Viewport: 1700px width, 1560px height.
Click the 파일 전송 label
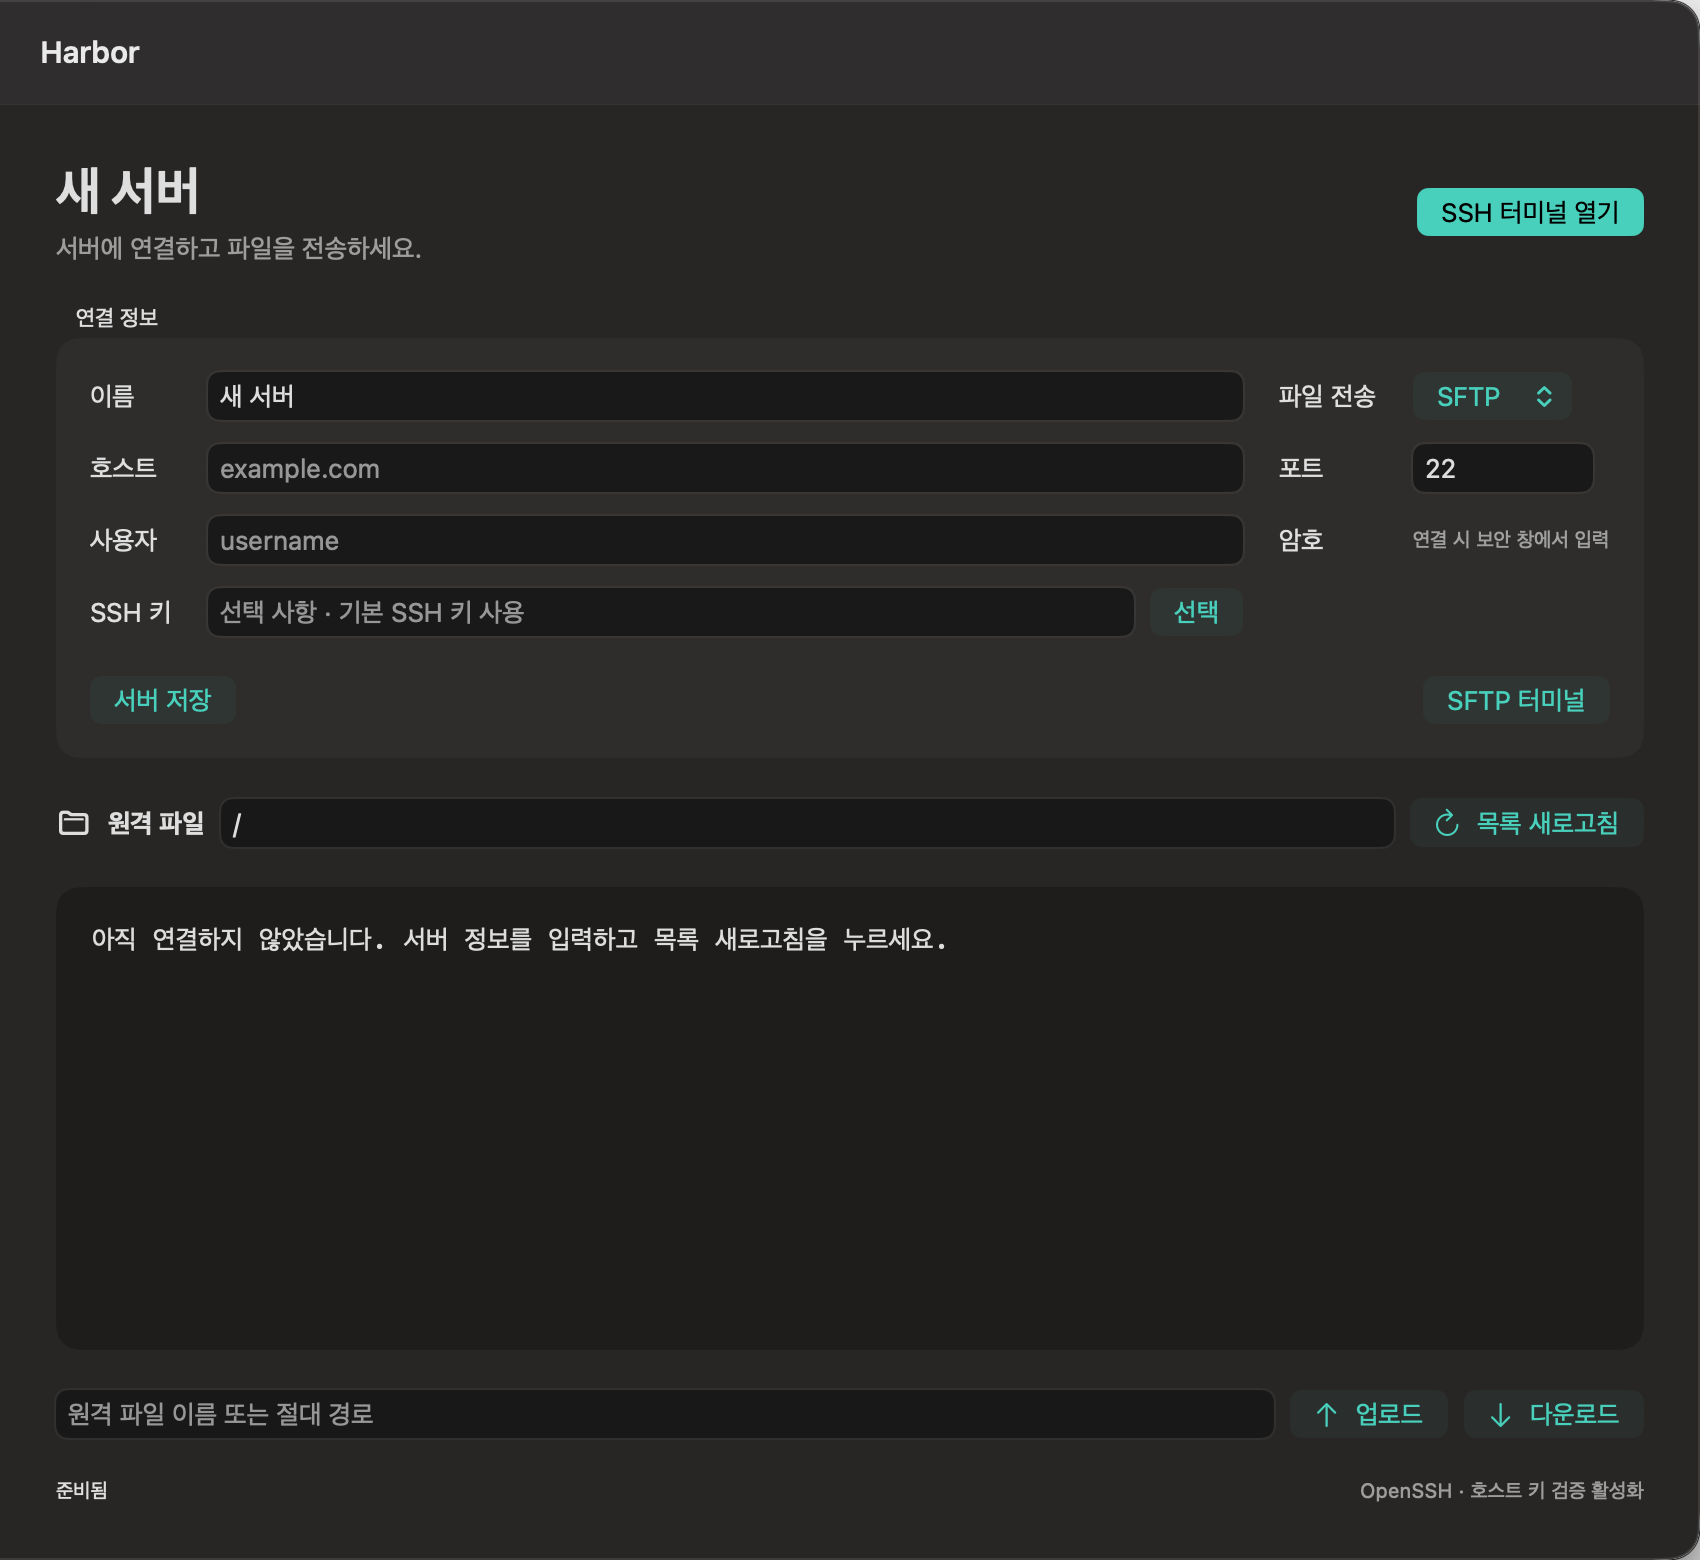tap(1327, 396)
